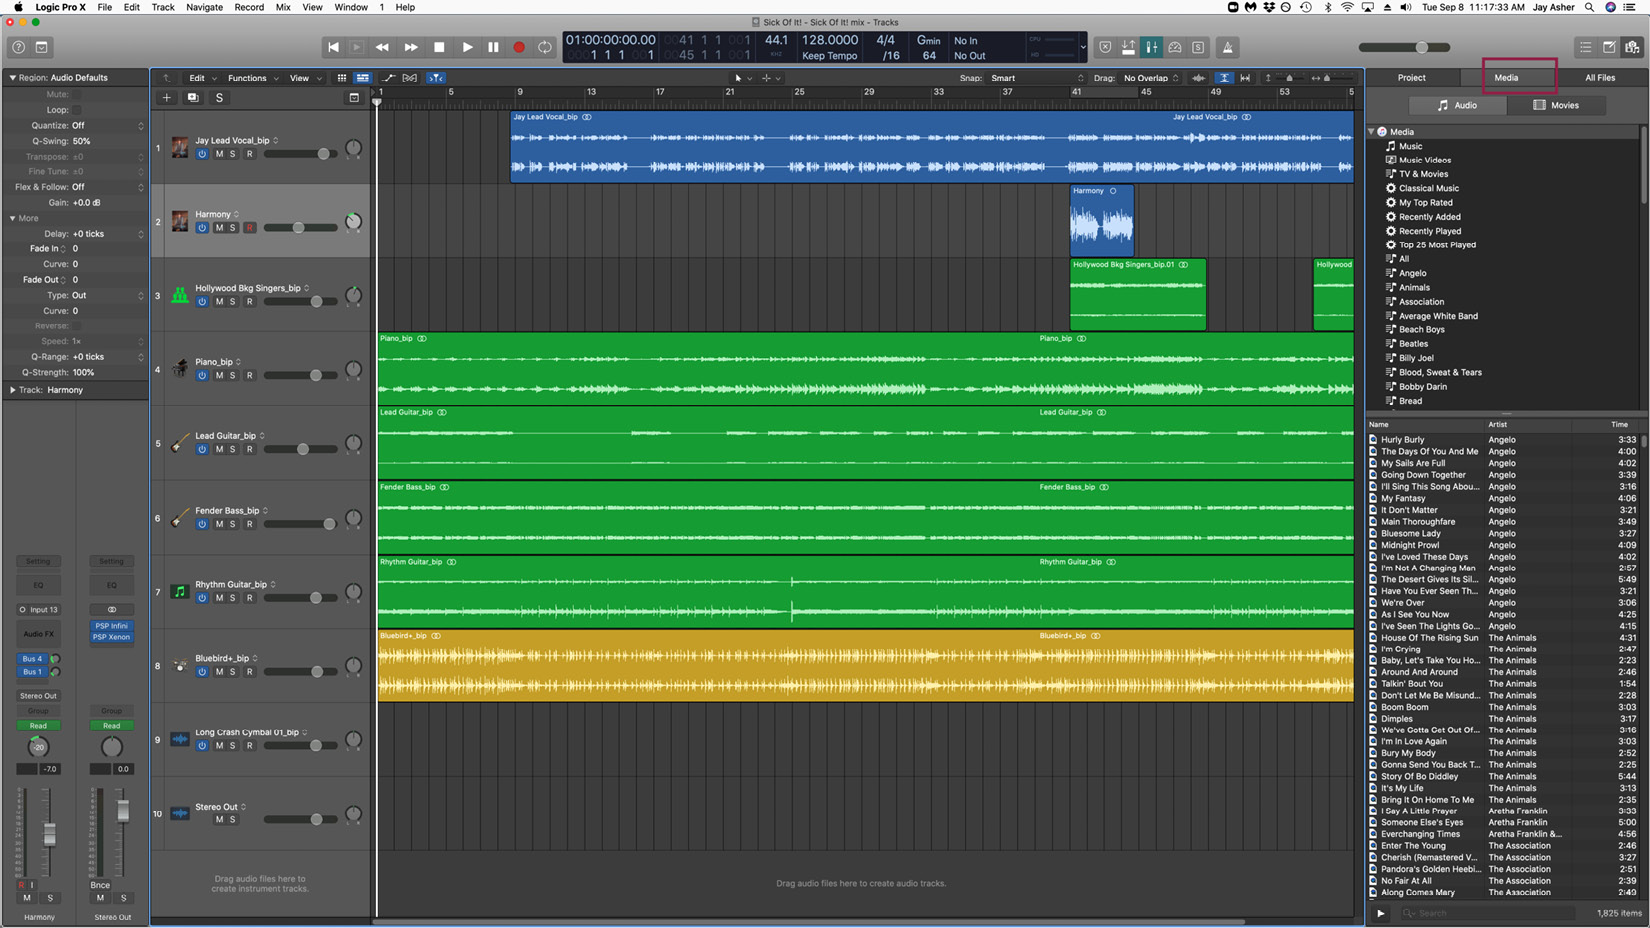Open the Snap dropdown set to Smart

1036,78
